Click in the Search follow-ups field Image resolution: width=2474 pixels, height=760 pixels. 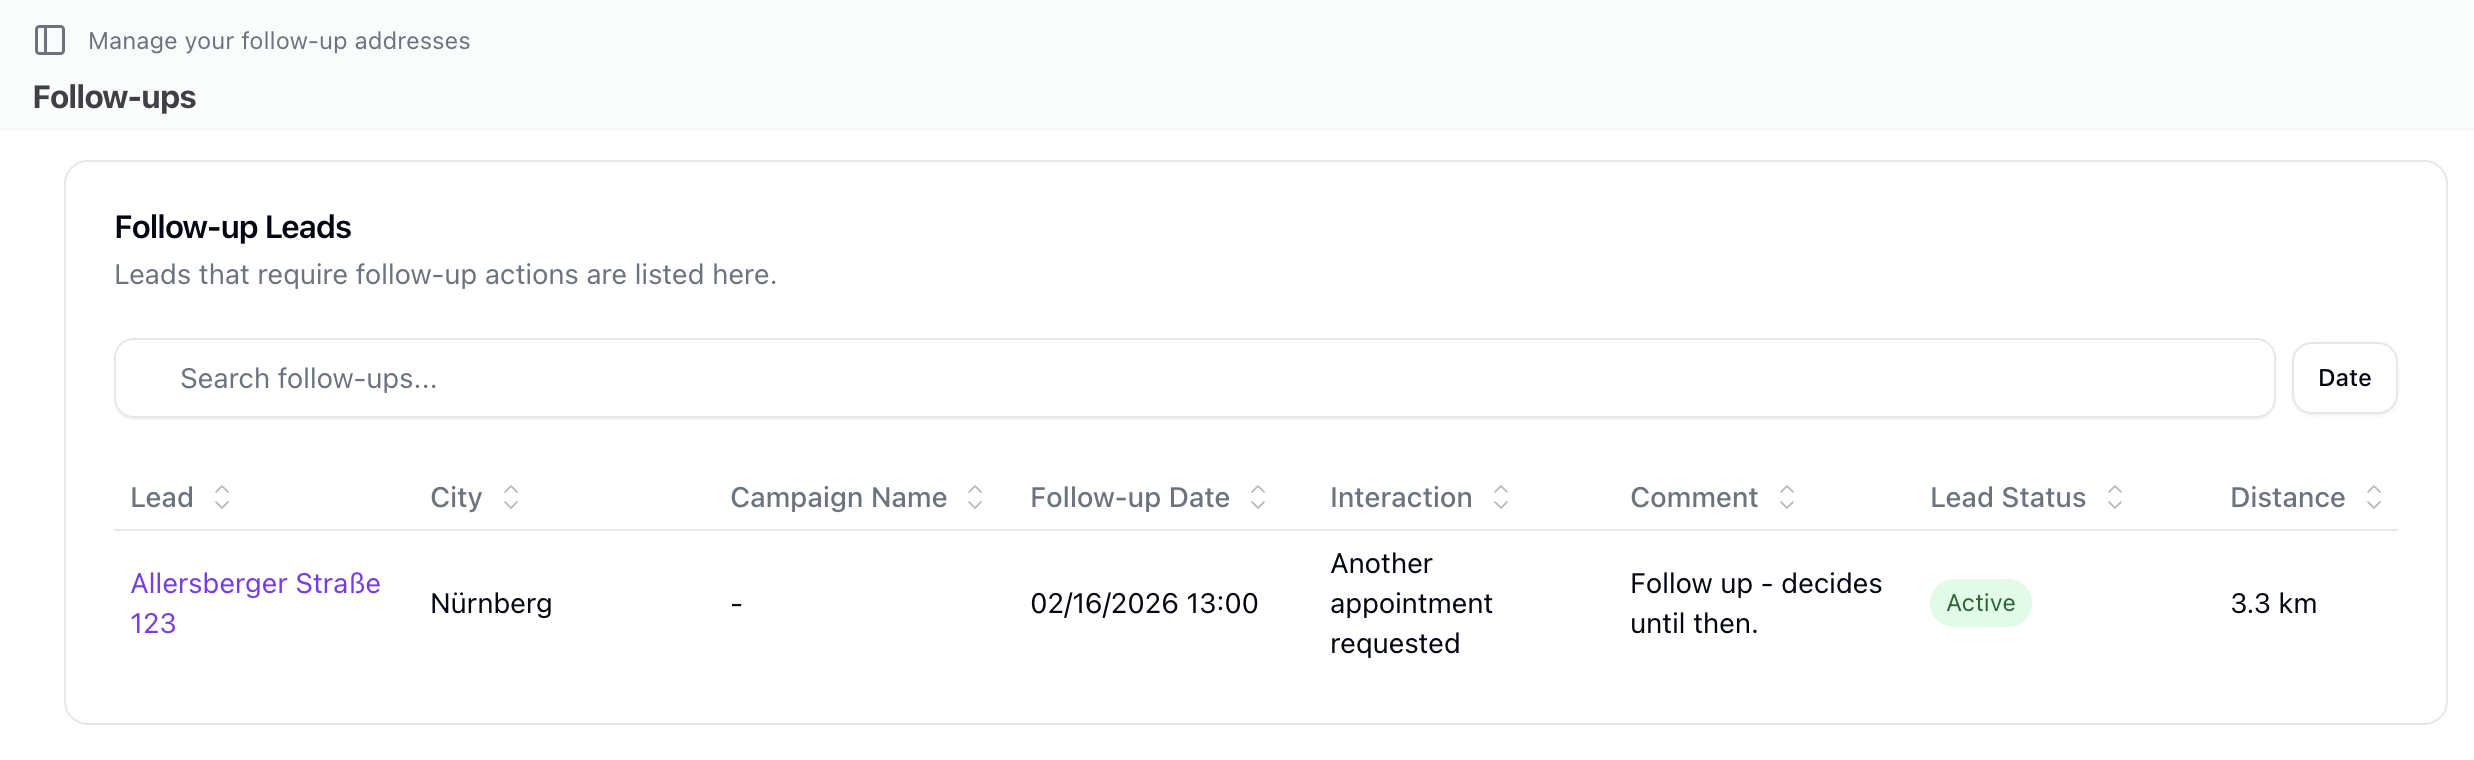1194,378
